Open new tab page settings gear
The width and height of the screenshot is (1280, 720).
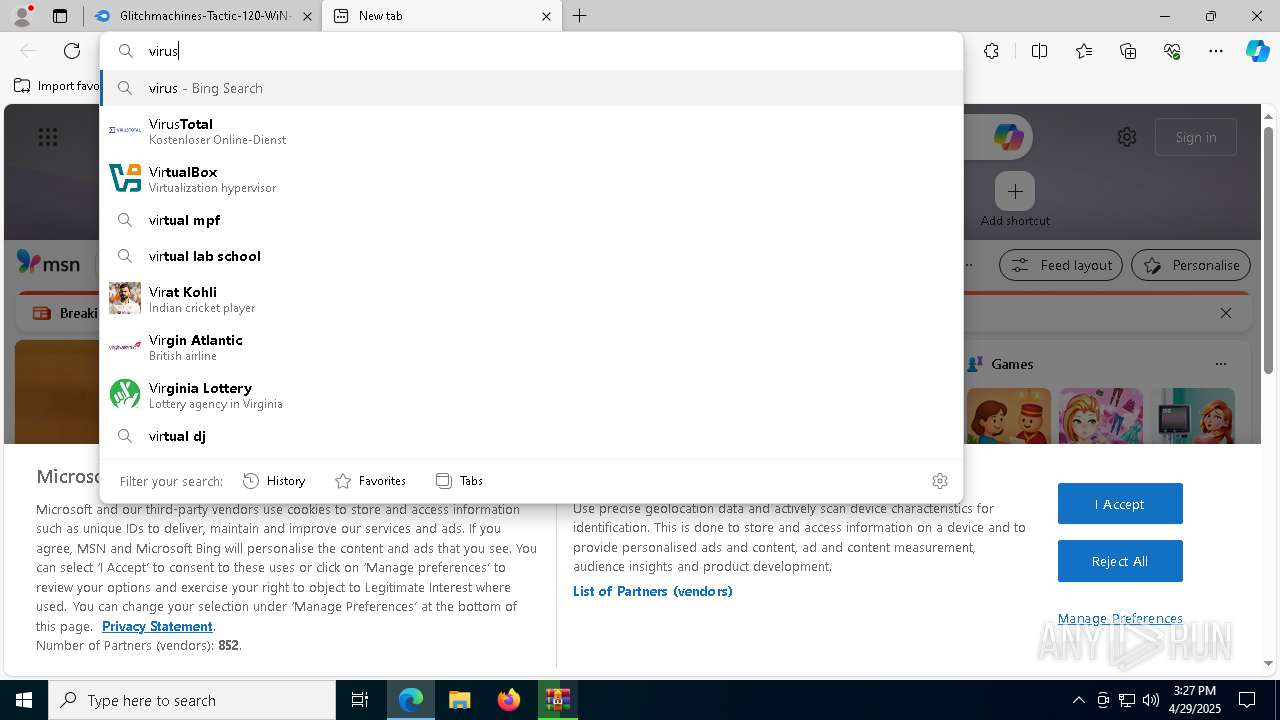click(1127, 137)
